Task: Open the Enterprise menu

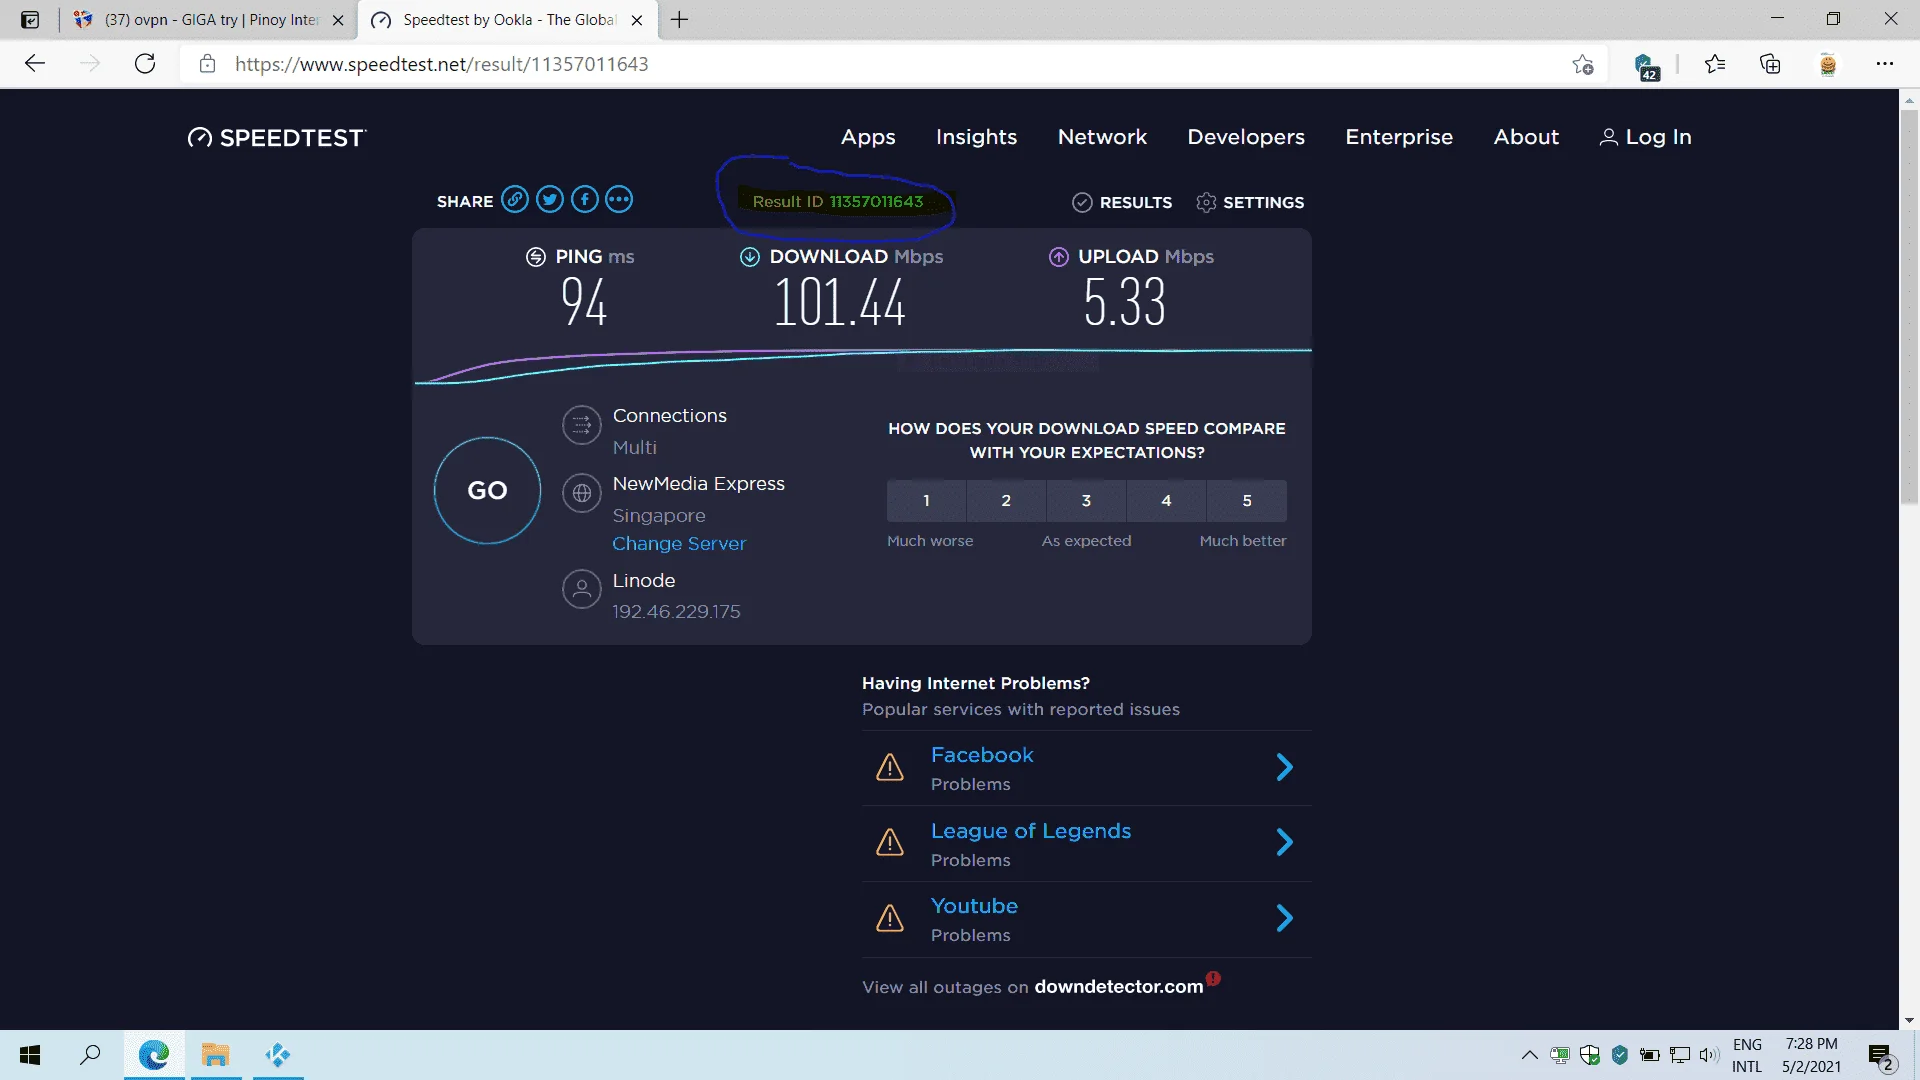Action: coord(1399,137)
